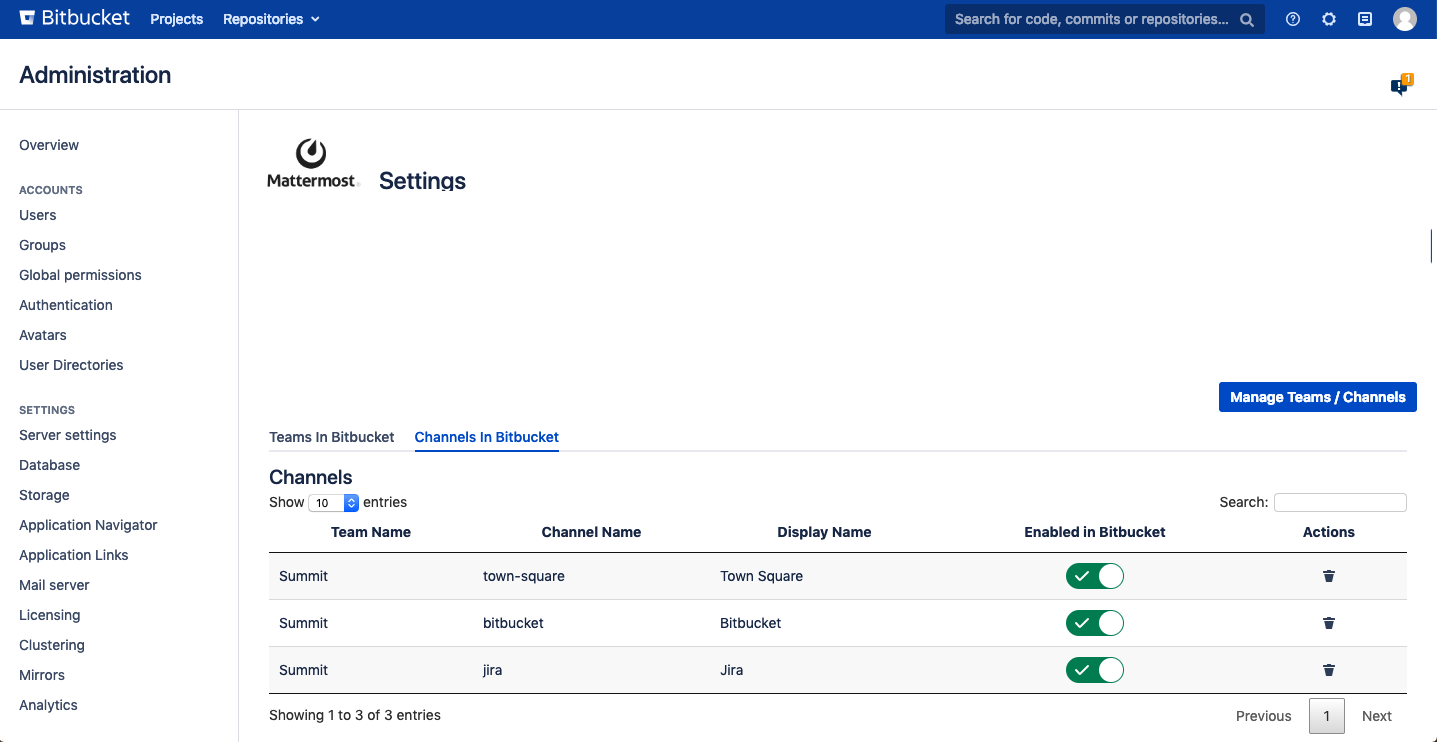The image size is (1437, 742).
Task: Turn off the jira channel toggle
Action: click(1095, 670)
